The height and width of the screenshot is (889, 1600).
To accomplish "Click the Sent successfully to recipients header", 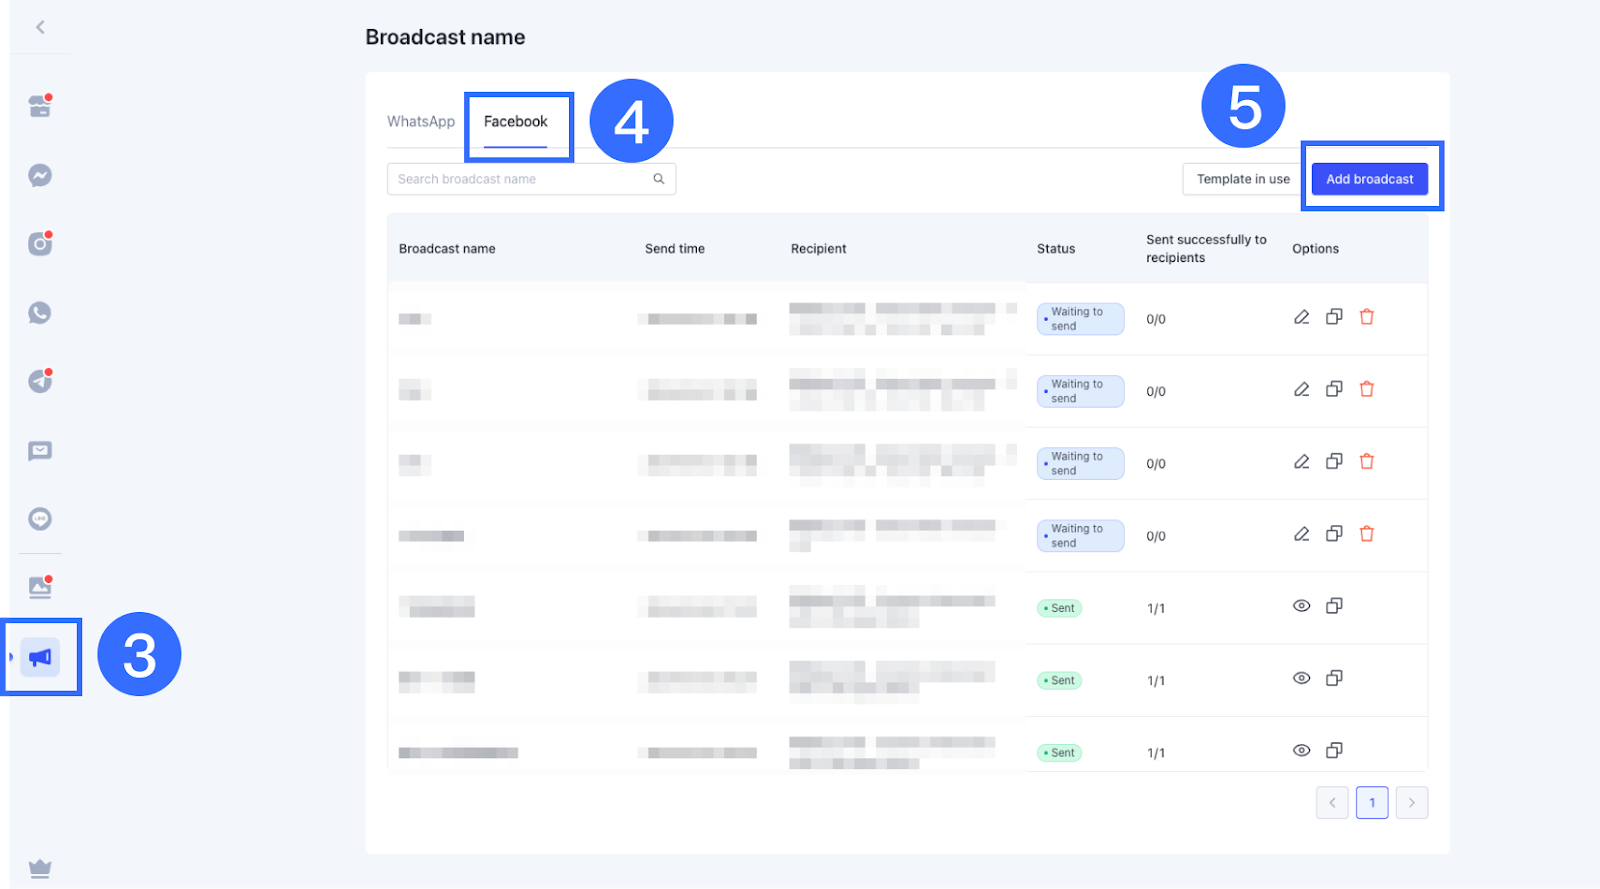I will click(1206, 249).
